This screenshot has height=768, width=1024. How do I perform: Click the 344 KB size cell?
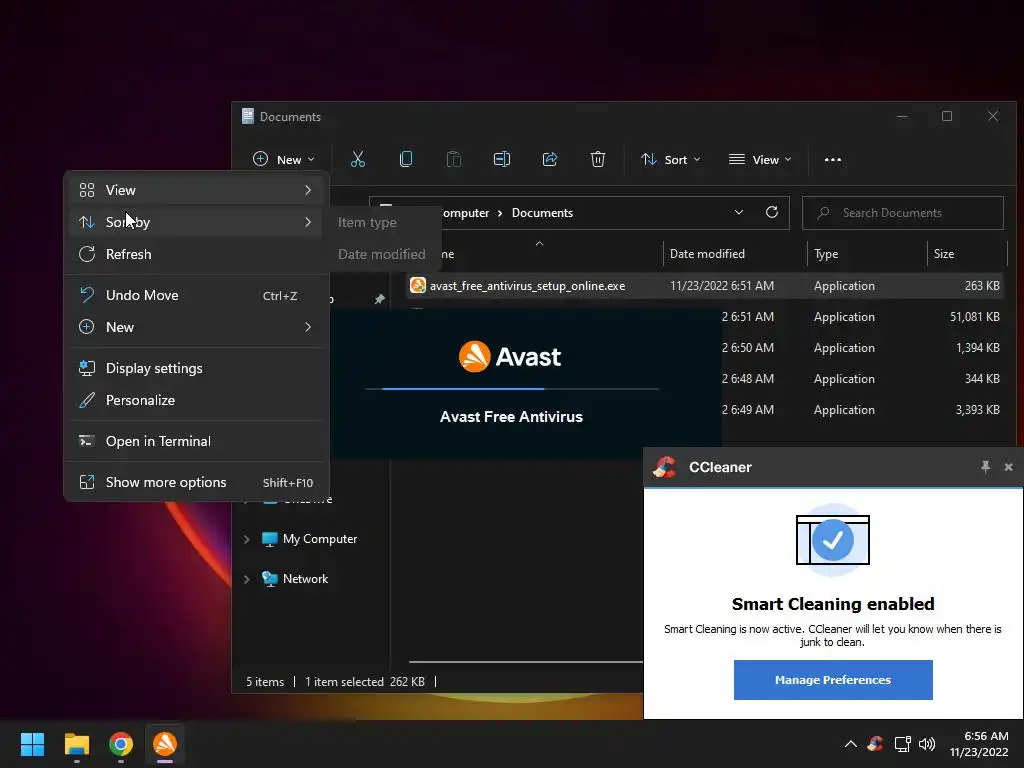click(x=982, y=379)
